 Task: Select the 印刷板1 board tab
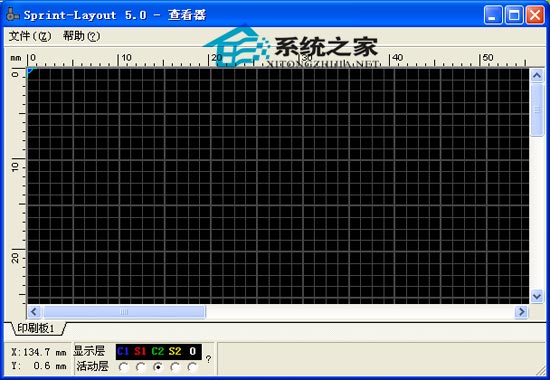[x=36, y=328]
